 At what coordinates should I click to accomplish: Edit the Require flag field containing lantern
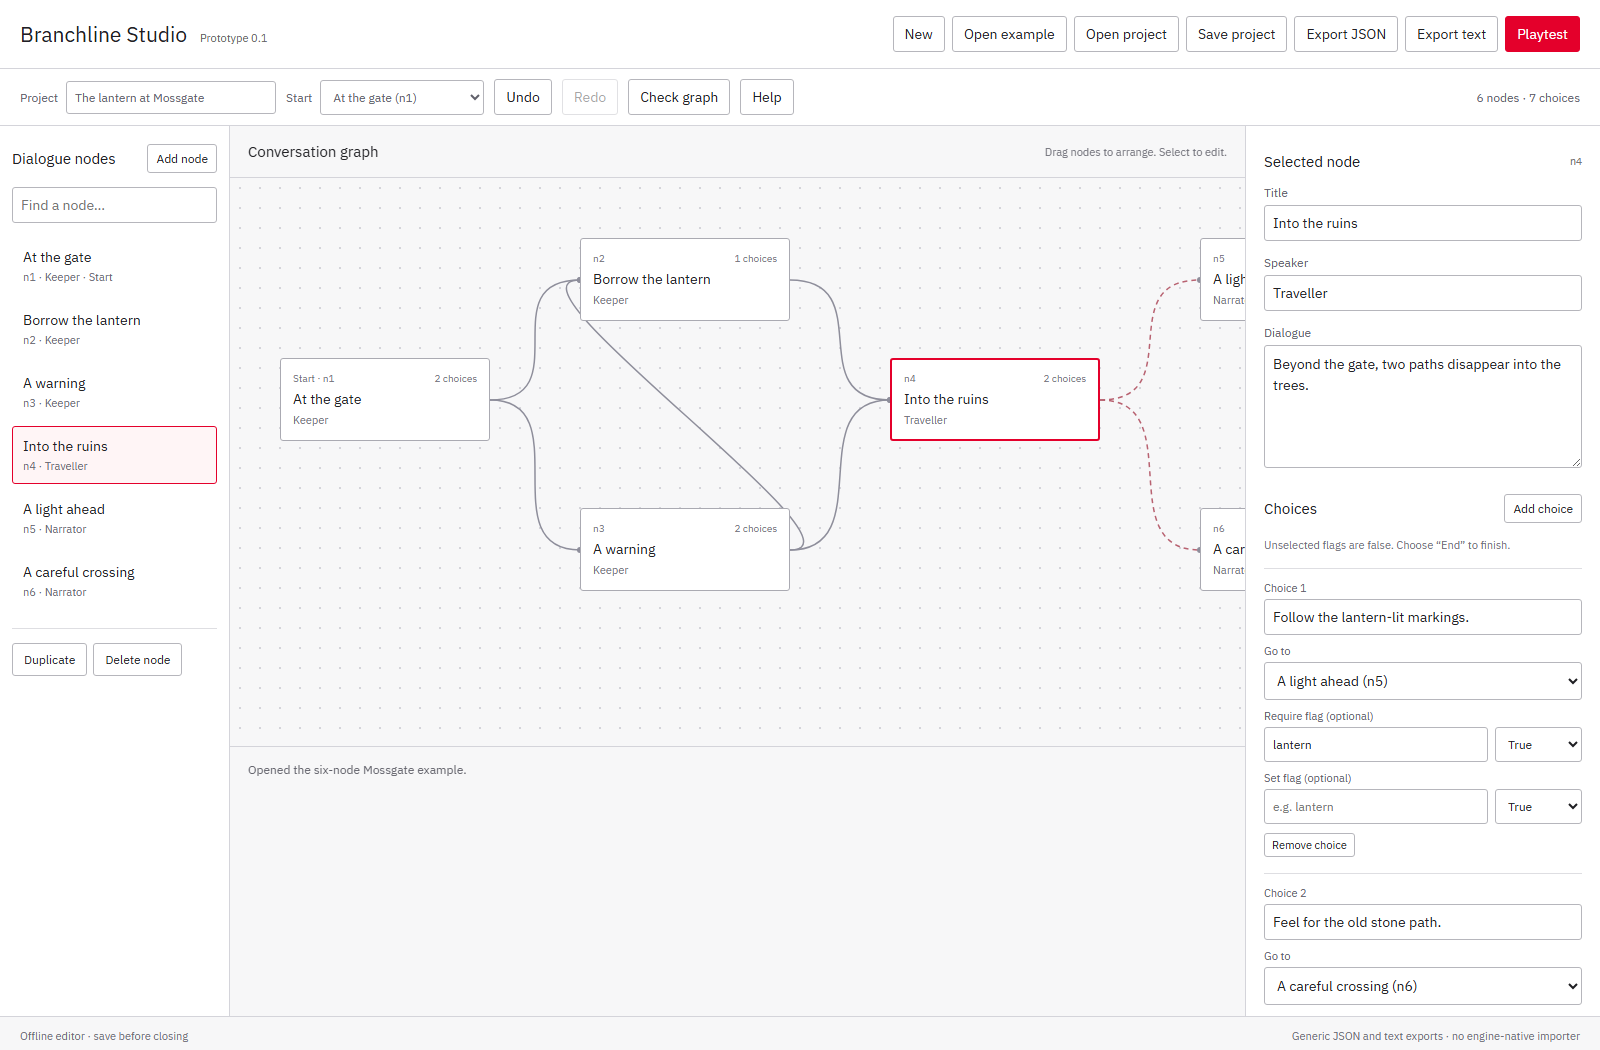coord(1375,745)
